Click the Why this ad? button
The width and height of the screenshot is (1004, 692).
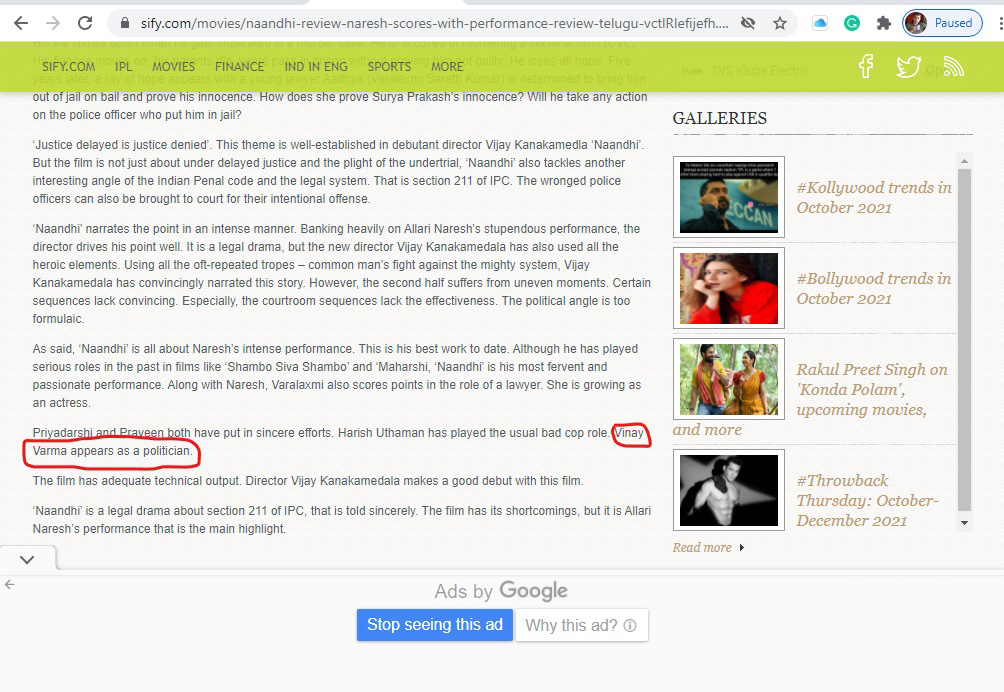(x=581, y=626)
